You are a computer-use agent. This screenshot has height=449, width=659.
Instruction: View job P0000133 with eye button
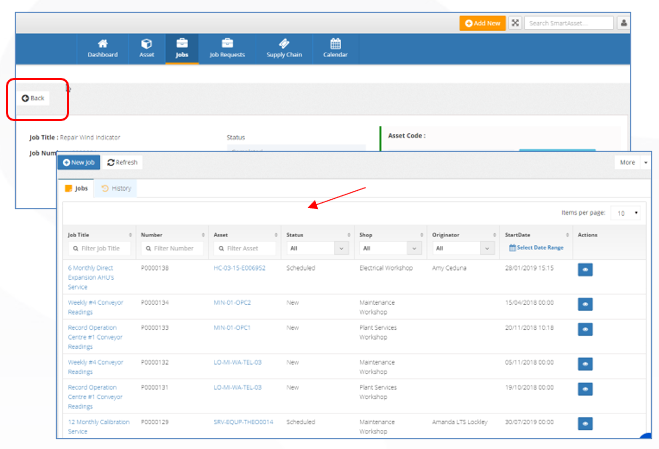585,329
